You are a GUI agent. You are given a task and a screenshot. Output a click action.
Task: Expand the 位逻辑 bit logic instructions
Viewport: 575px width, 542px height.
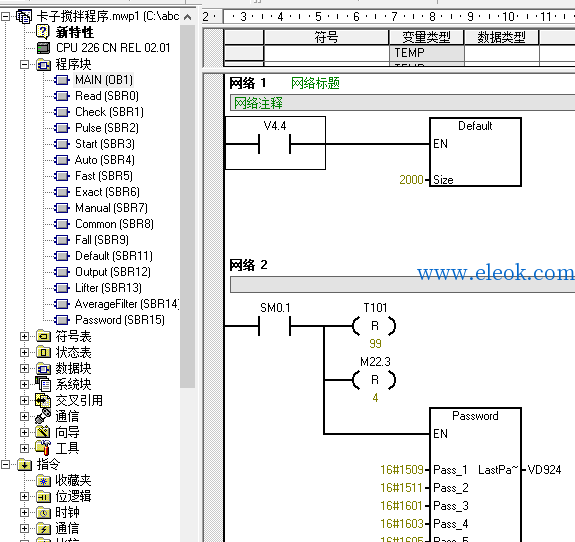click(25, 497)
